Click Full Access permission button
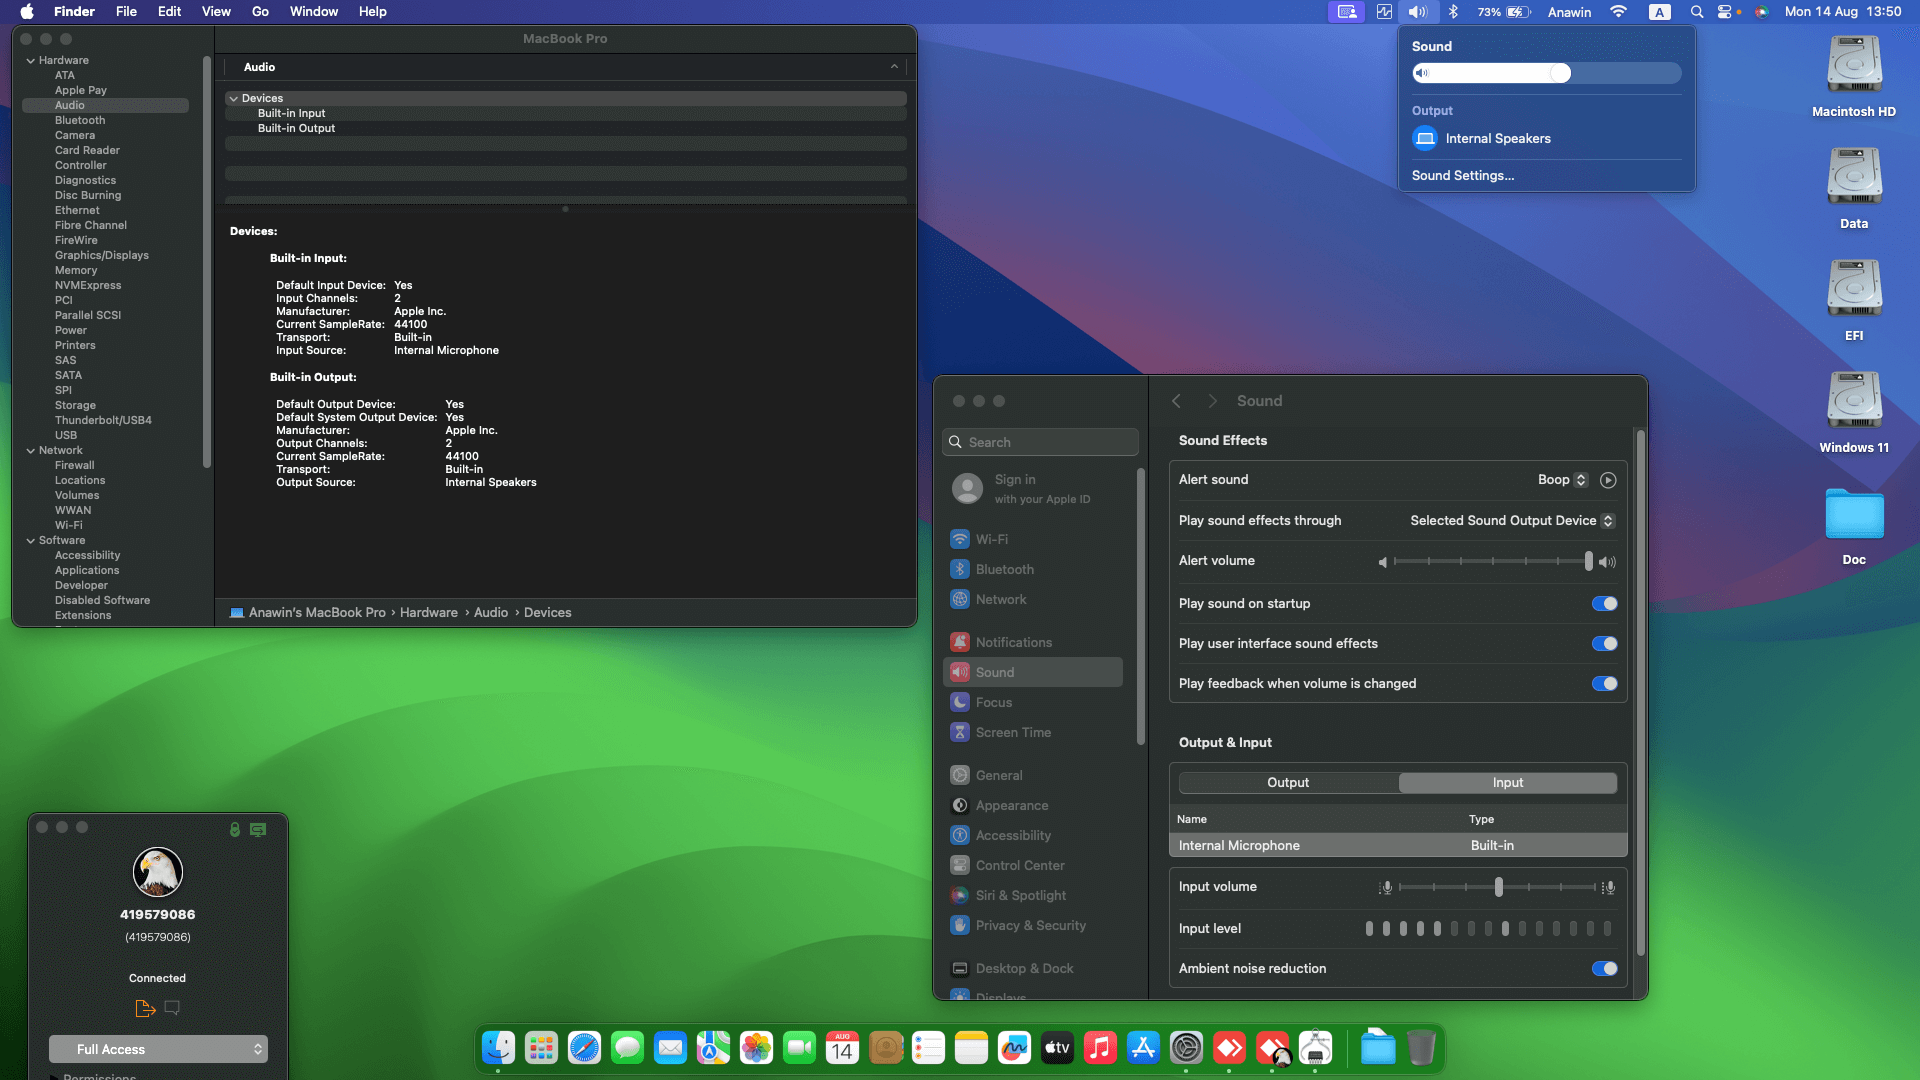 158,1049
